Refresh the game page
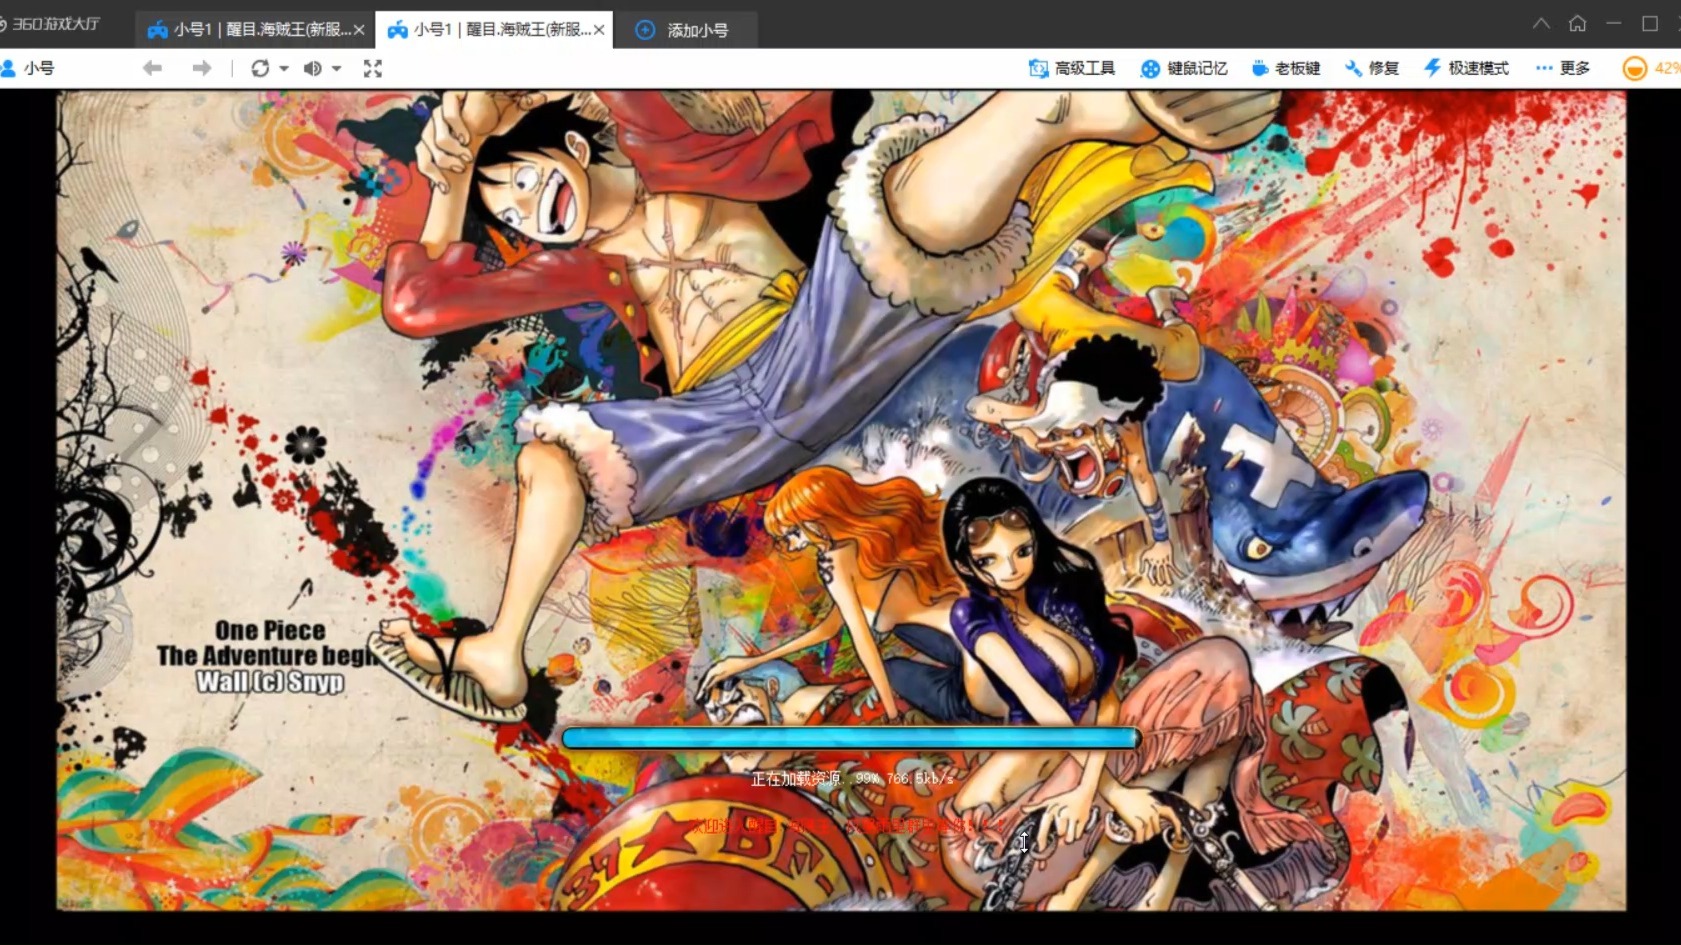 pos(260,68)
